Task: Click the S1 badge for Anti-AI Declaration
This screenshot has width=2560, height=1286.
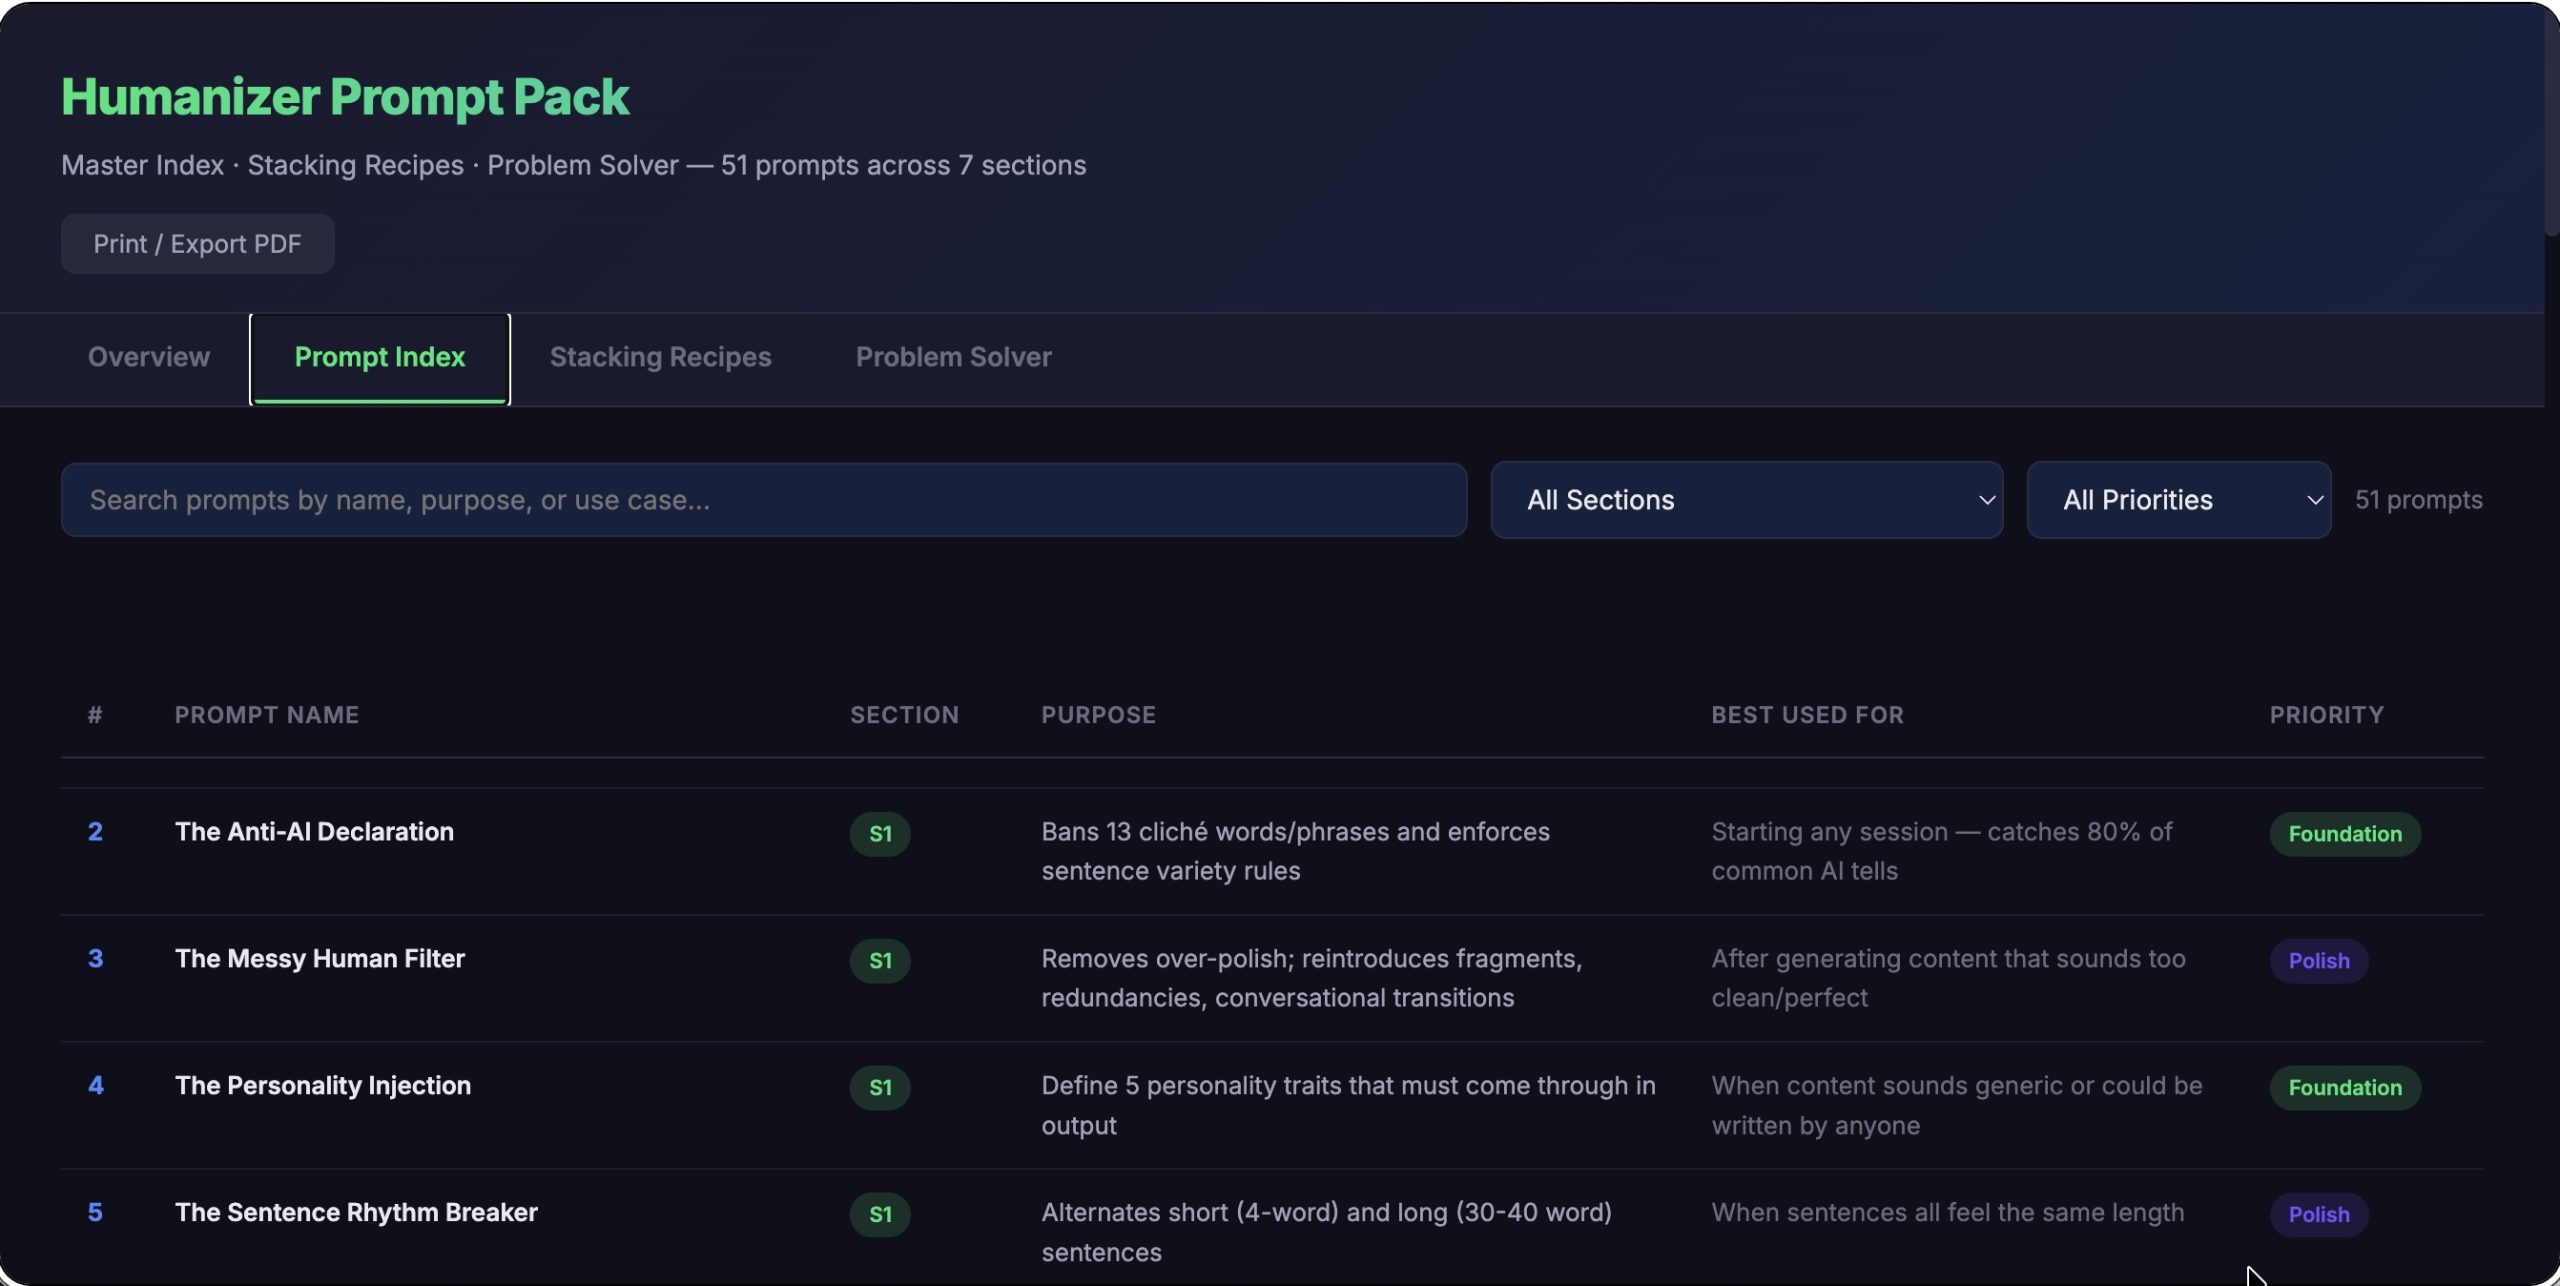Action: 879,834
